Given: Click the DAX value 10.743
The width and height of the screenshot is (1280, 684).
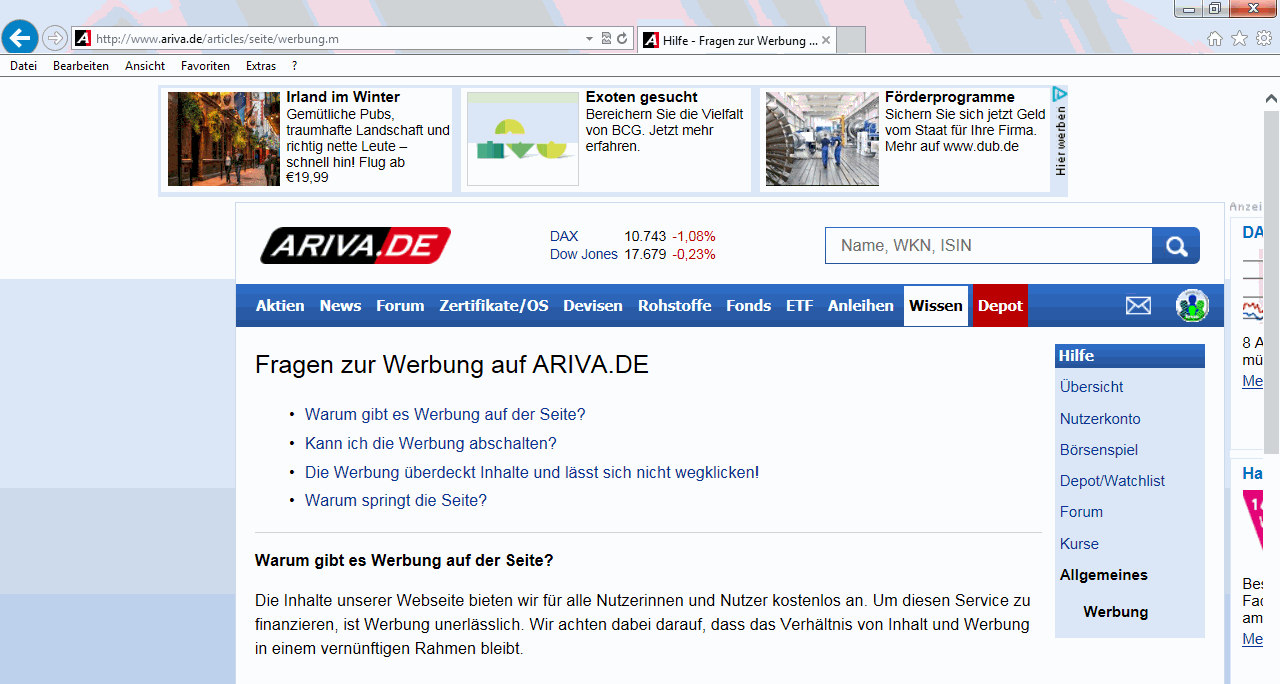Looking at the screenshot, I should coord(645,236).
